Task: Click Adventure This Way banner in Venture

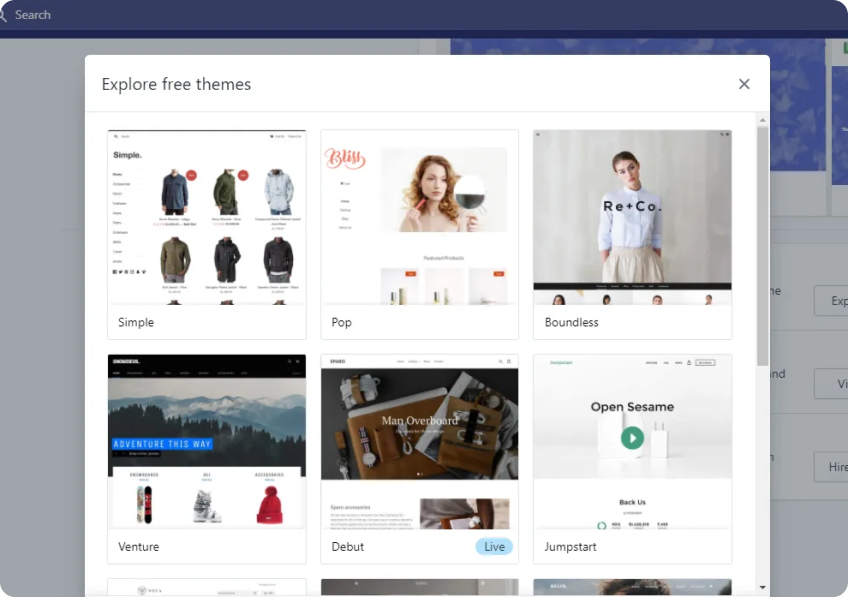Action: click(x=162, y=444)
